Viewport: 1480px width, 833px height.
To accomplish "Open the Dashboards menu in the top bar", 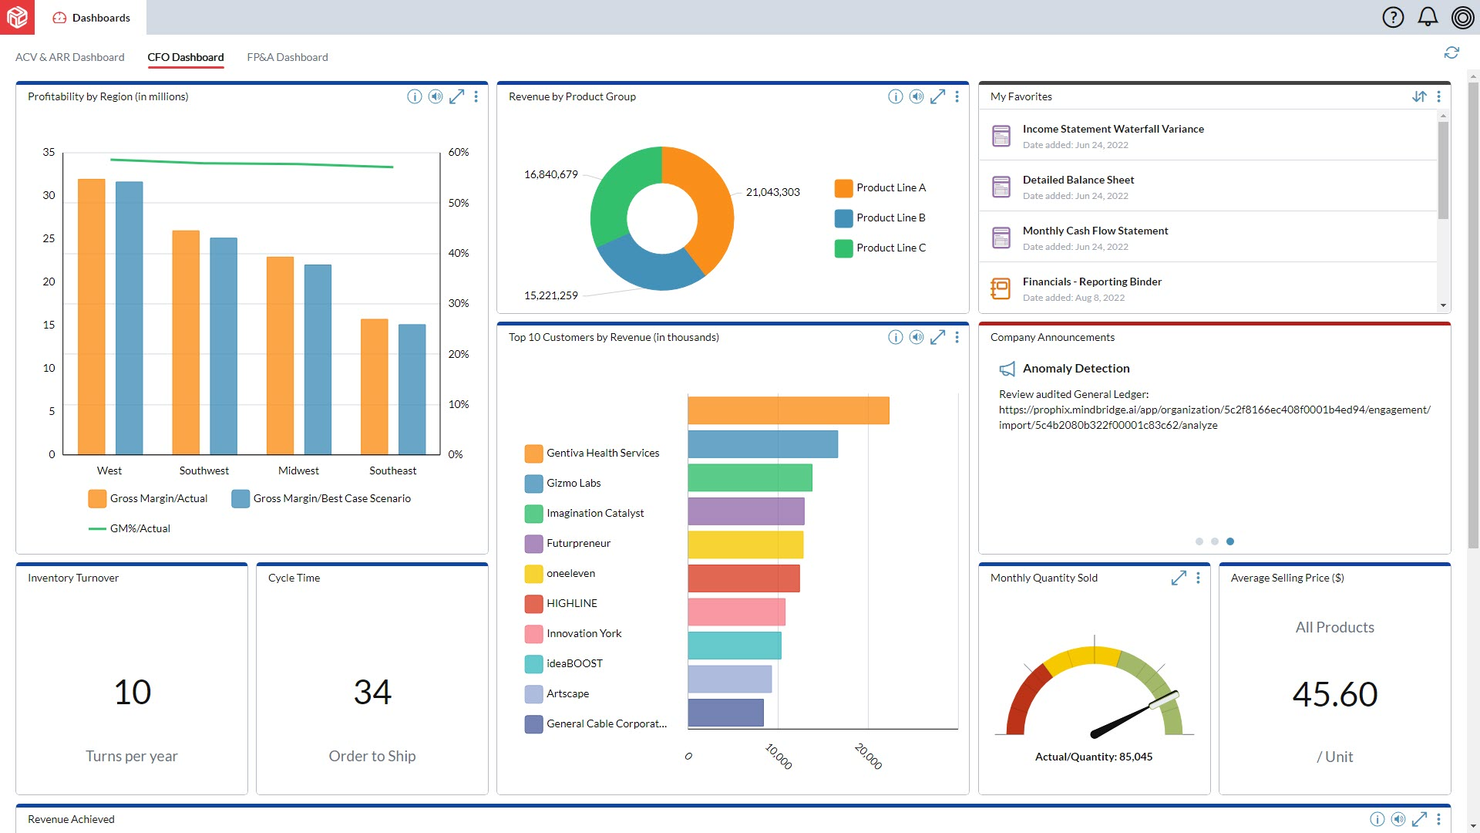I will point(90,17).
